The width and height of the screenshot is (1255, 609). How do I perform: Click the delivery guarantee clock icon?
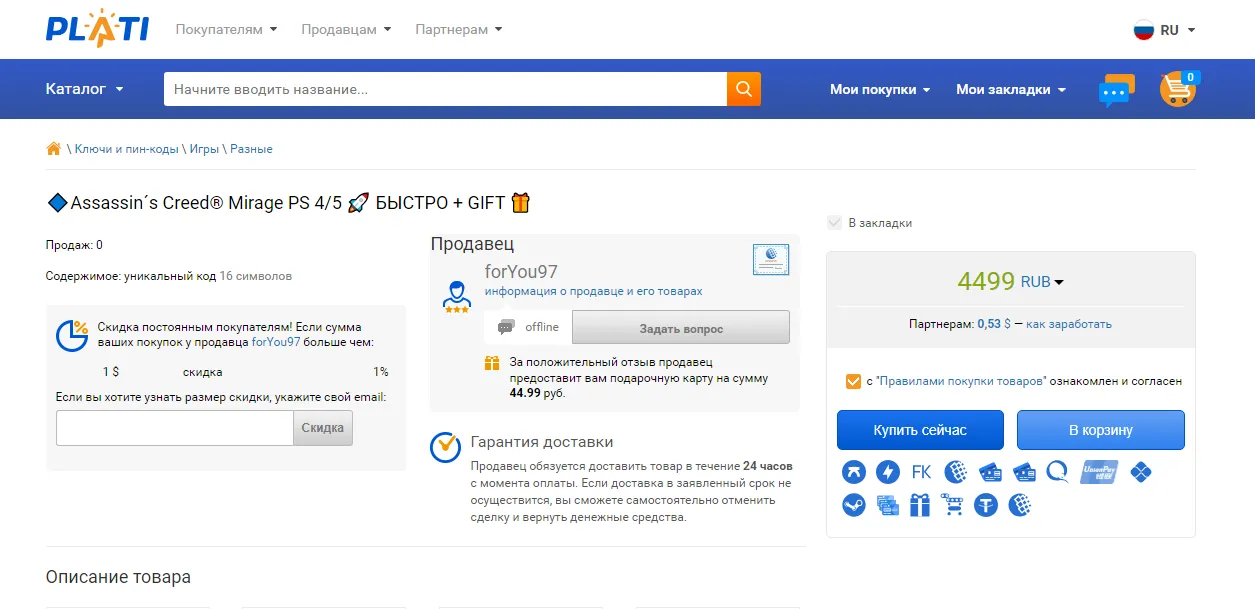point(445,447)
